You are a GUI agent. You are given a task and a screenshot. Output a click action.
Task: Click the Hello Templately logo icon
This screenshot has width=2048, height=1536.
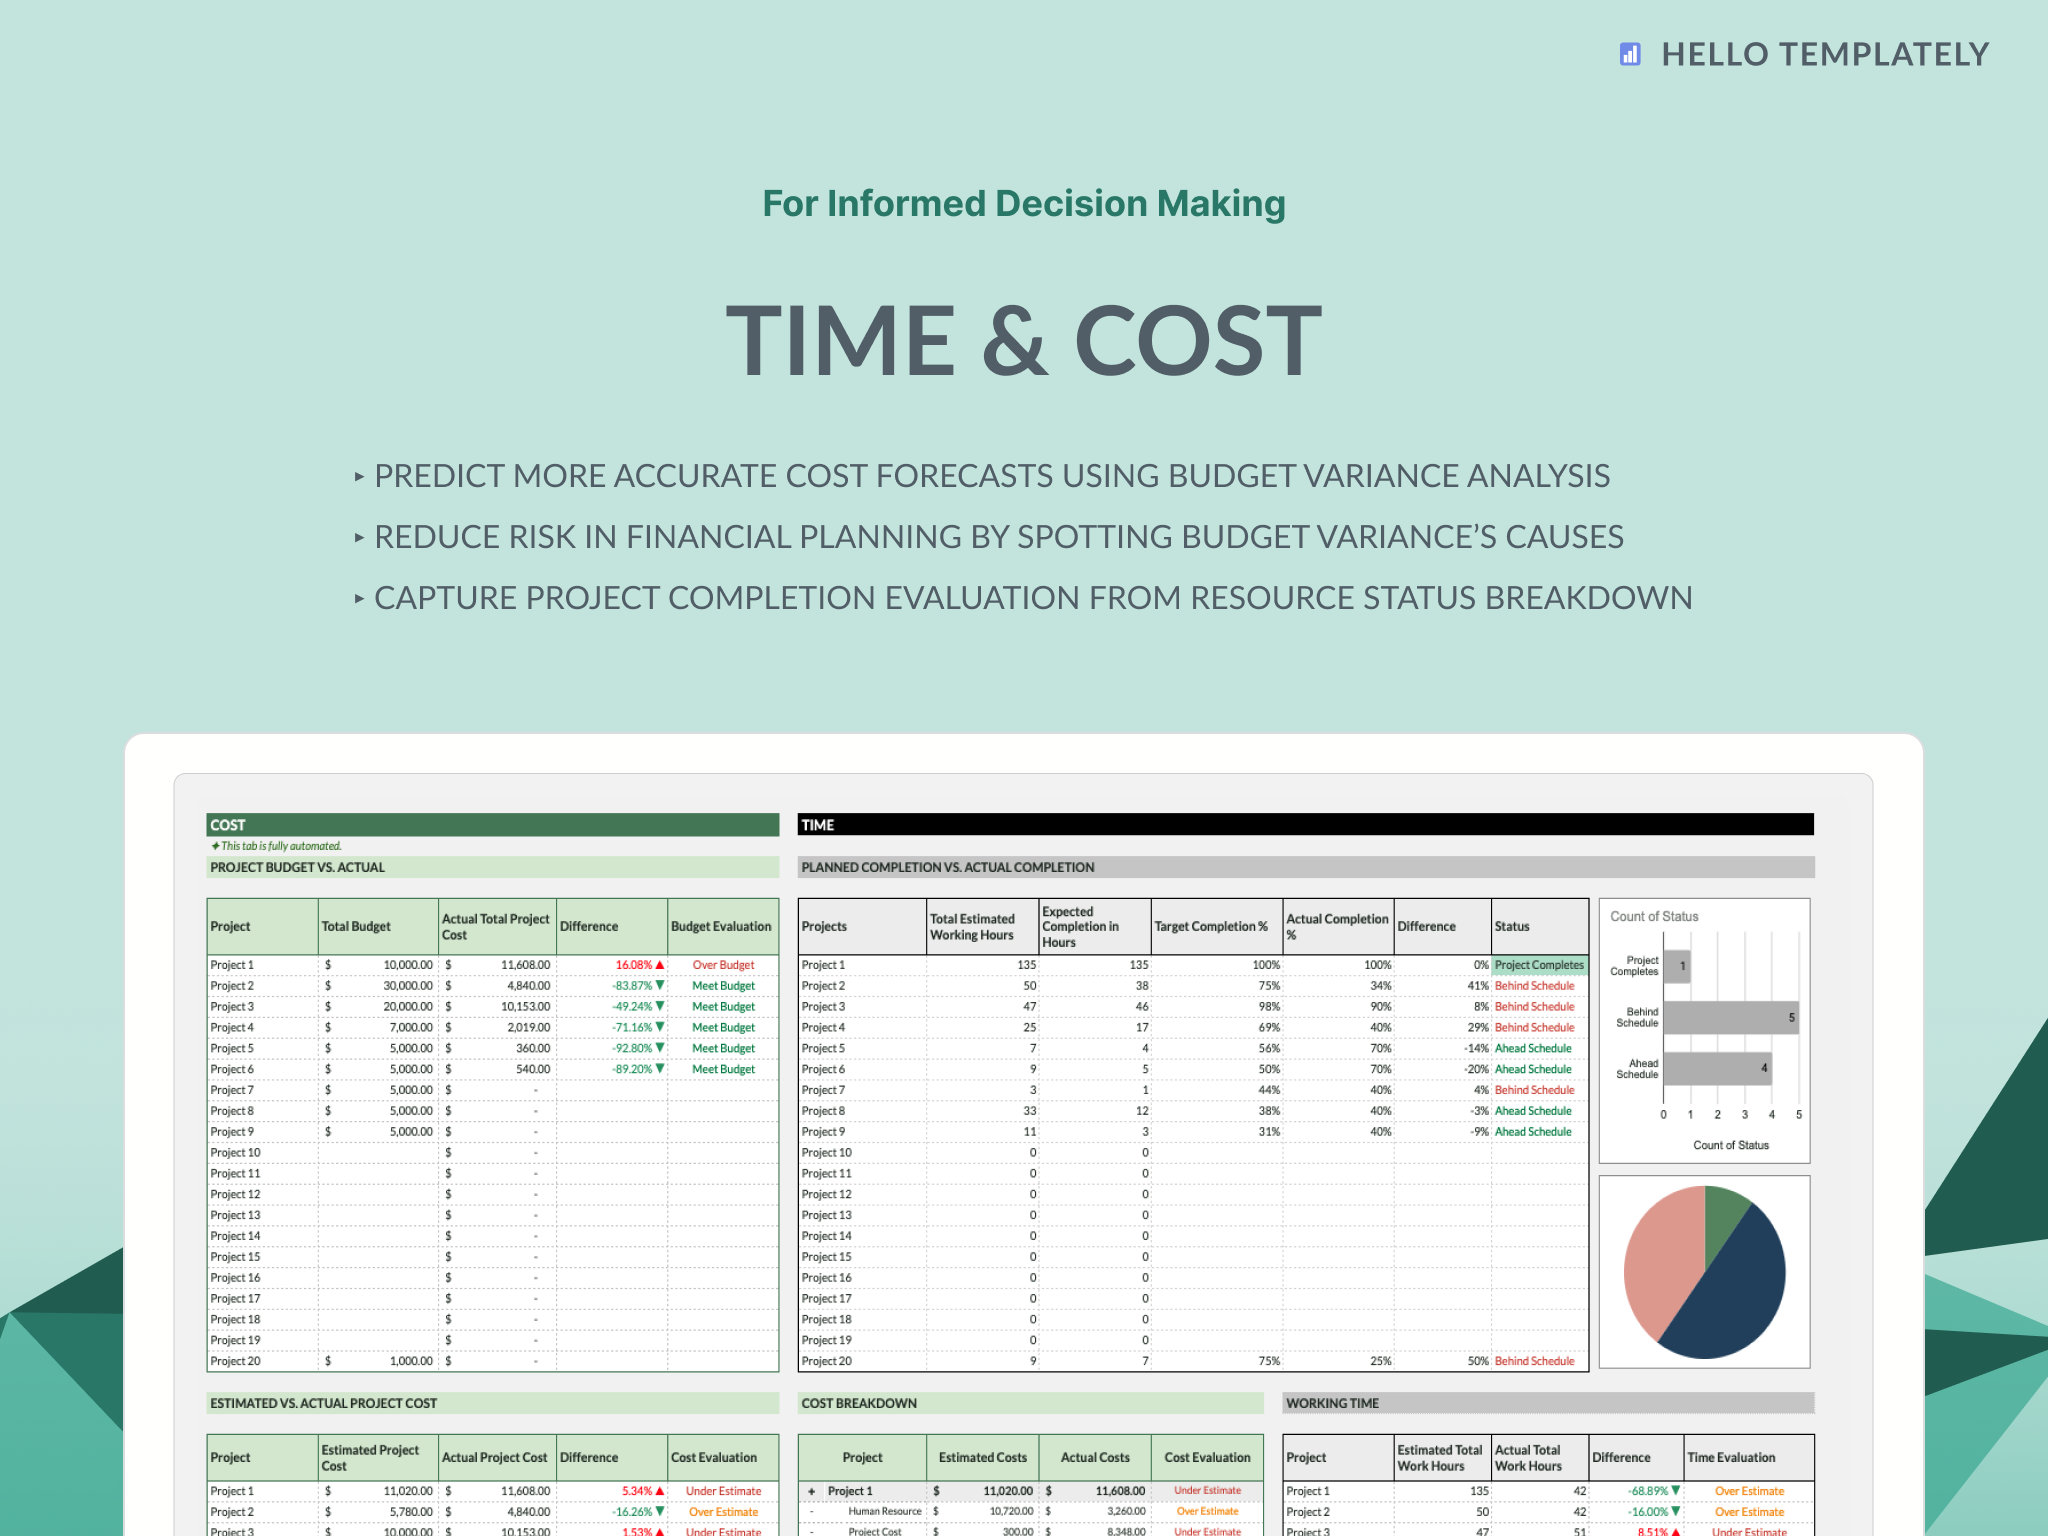click(x=1630, y=54)
